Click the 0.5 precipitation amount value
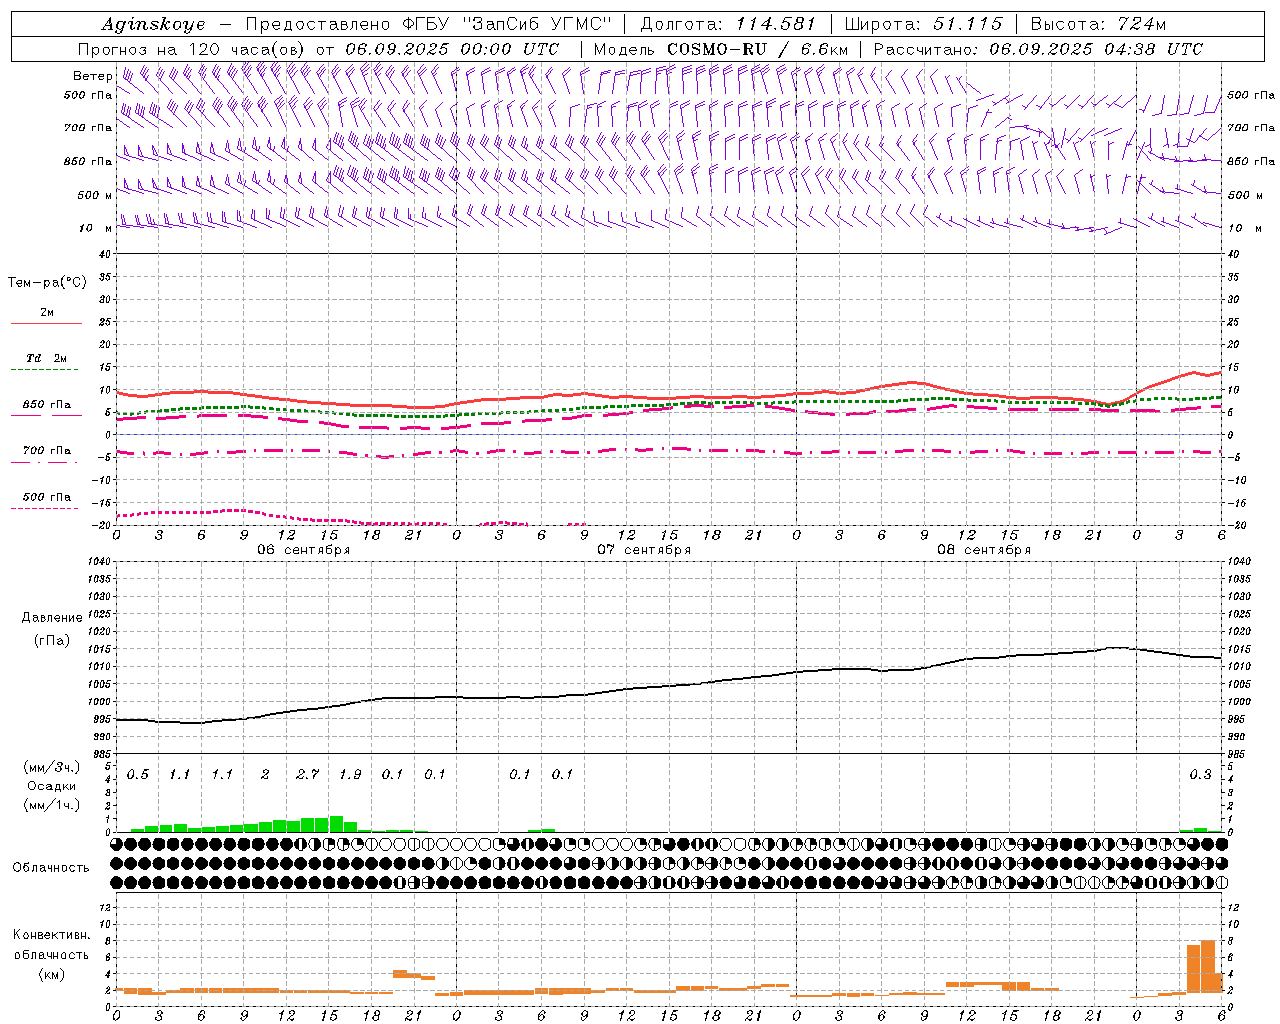This screenshot has height=1024, width=1280. (138, 774)
